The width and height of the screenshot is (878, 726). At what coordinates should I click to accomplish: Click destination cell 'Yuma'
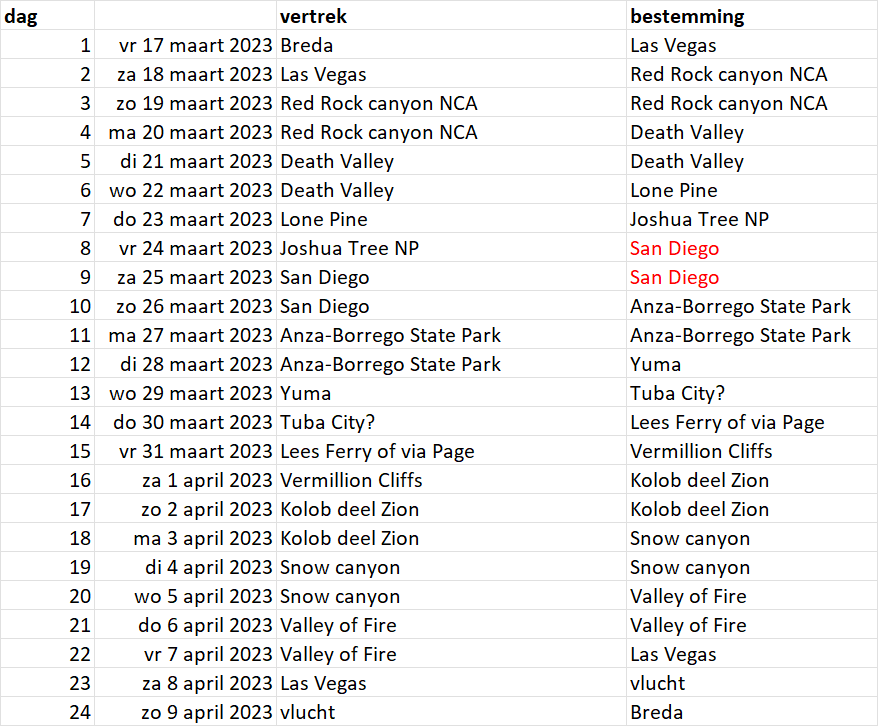click(x=655, y=364)
